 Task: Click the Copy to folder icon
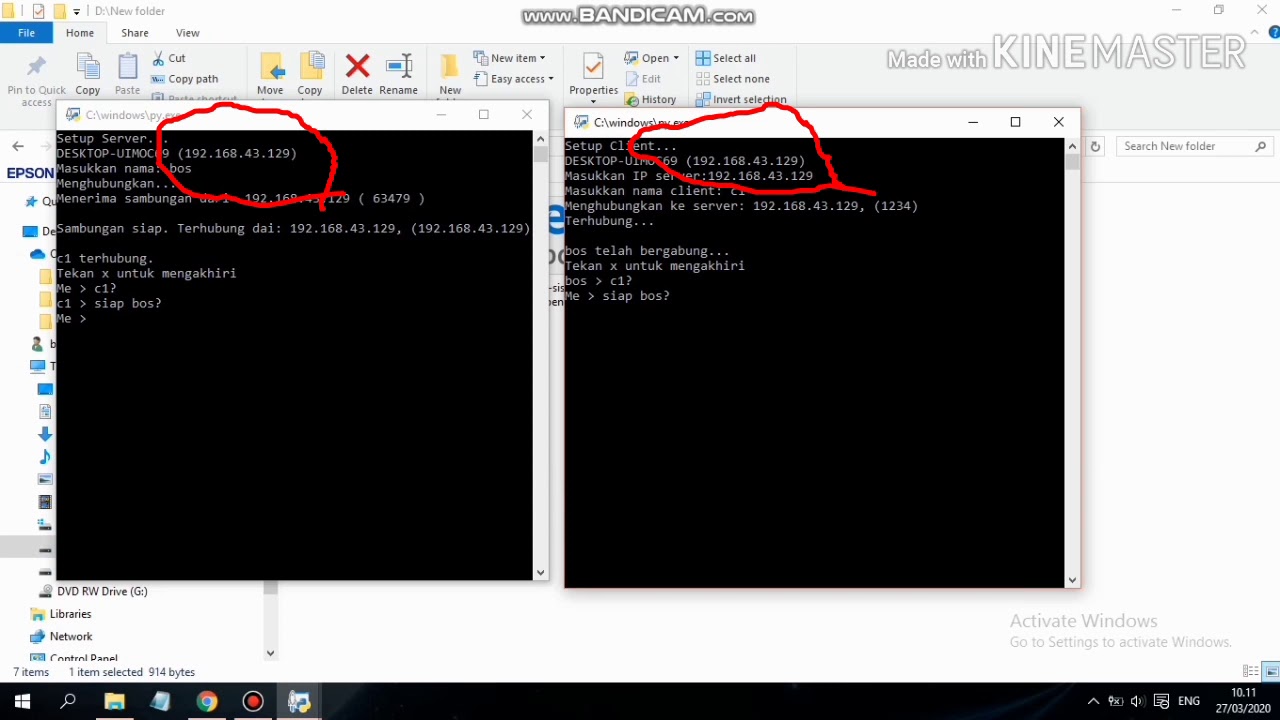coord(310,67)
